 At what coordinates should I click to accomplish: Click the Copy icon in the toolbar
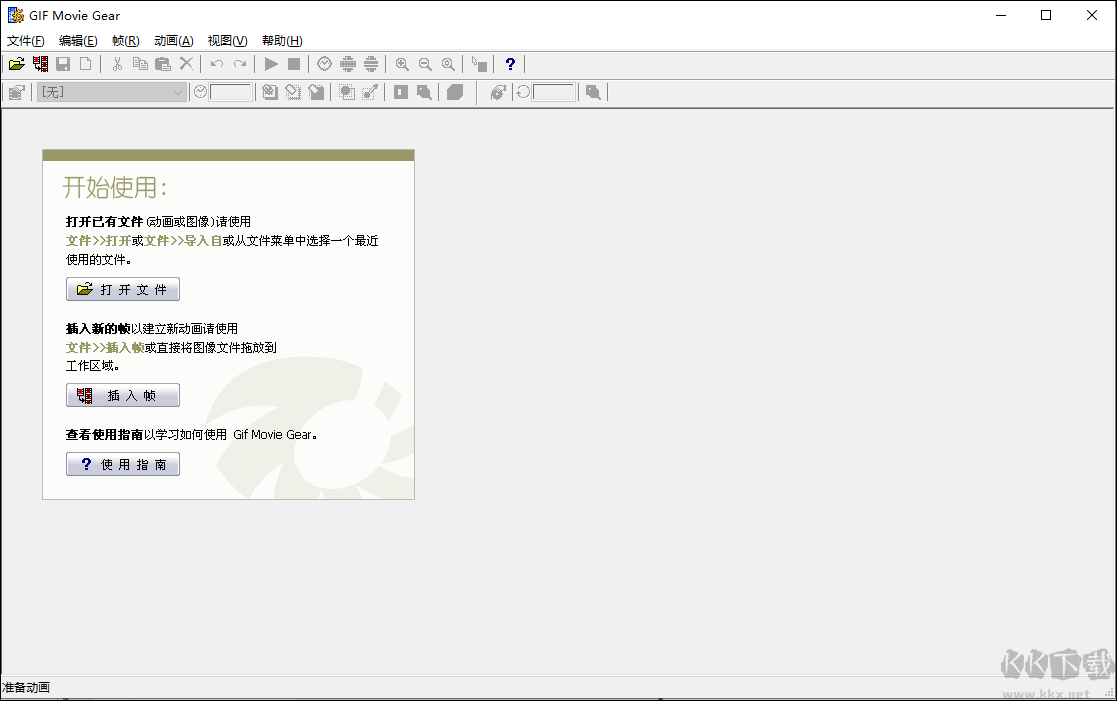140,64
